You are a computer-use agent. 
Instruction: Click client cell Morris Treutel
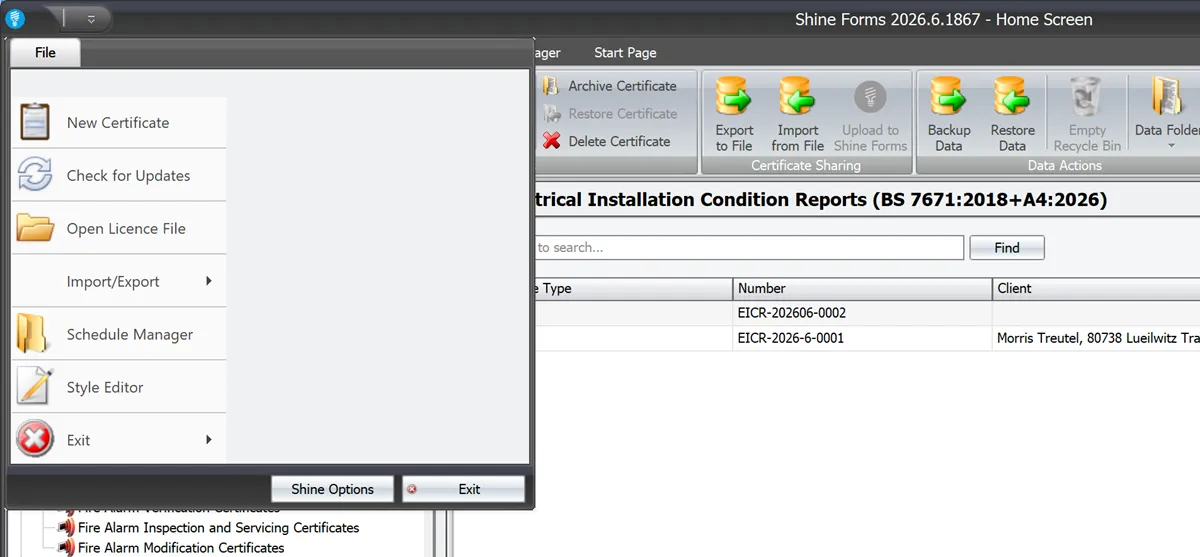click(1098, 338)
